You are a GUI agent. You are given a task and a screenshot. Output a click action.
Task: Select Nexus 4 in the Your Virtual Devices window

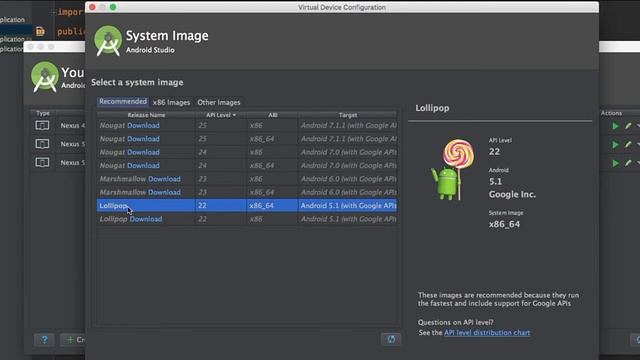[72, 125]
